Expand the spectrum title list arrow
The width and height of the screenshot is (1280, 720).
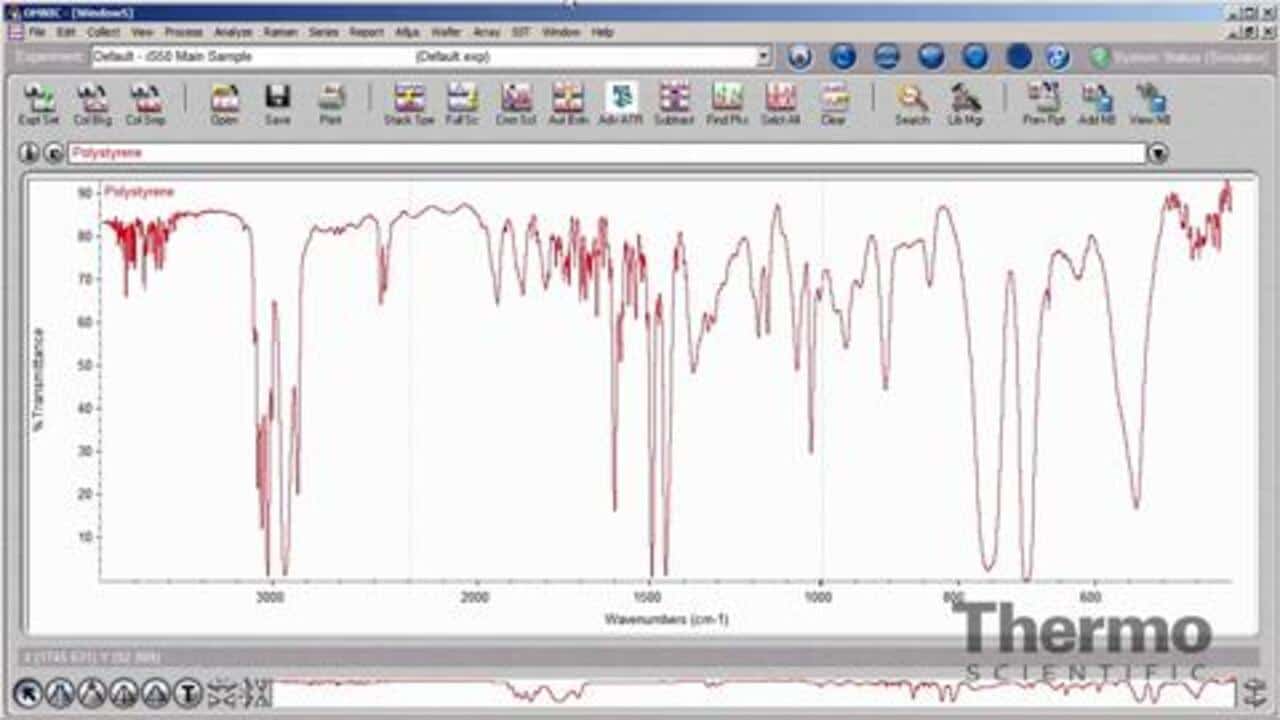(x=1158, y=154)
